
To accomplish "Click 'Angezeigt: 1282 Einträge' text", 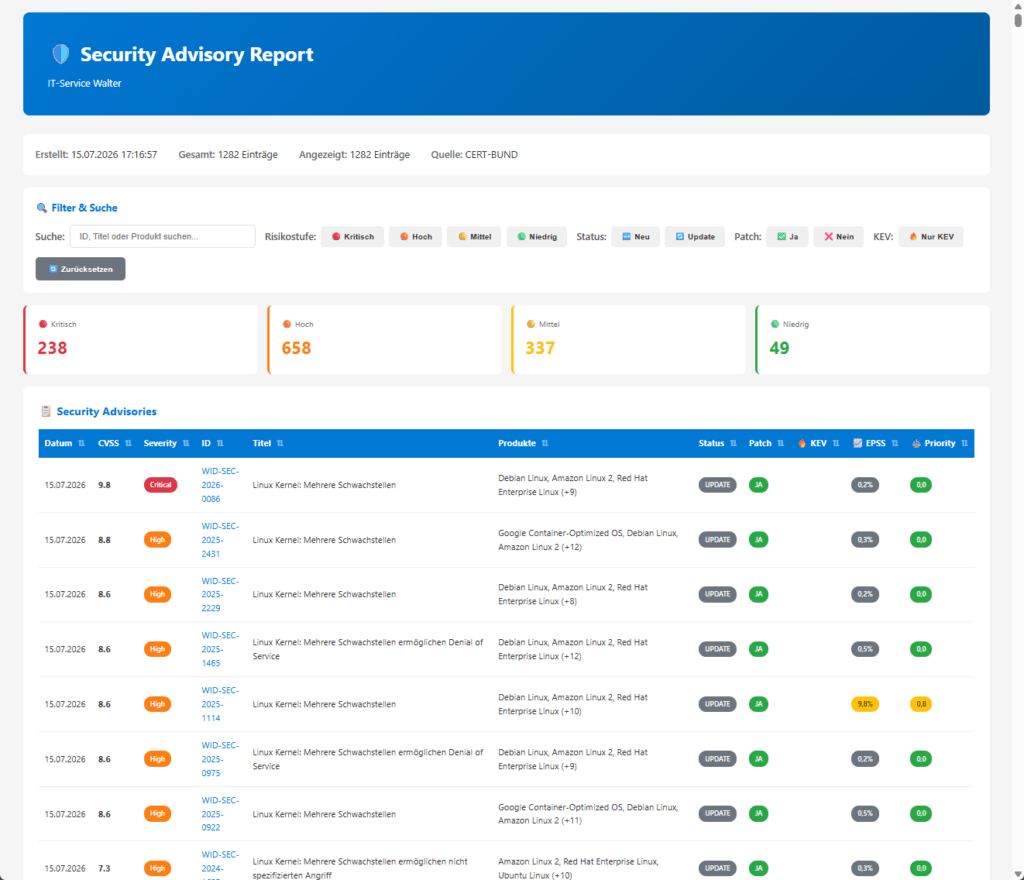I will 354,155.
